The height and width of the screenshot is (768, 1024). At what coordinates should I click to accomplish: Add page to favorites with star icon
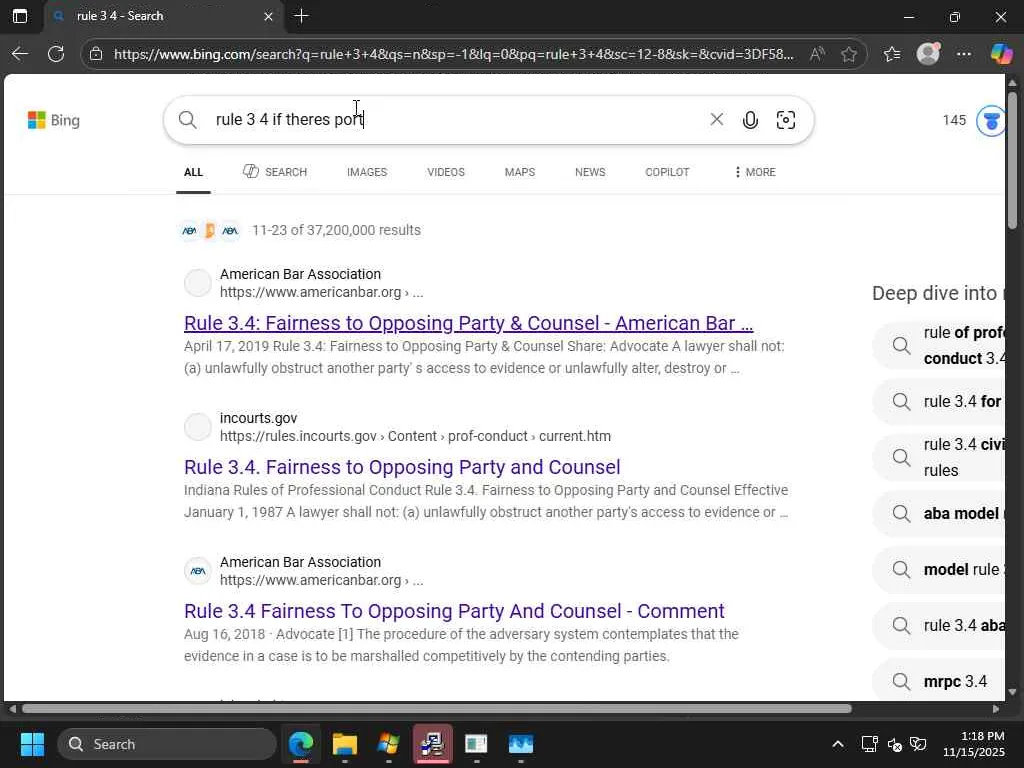pyautogui.click(x=849, y=54)
